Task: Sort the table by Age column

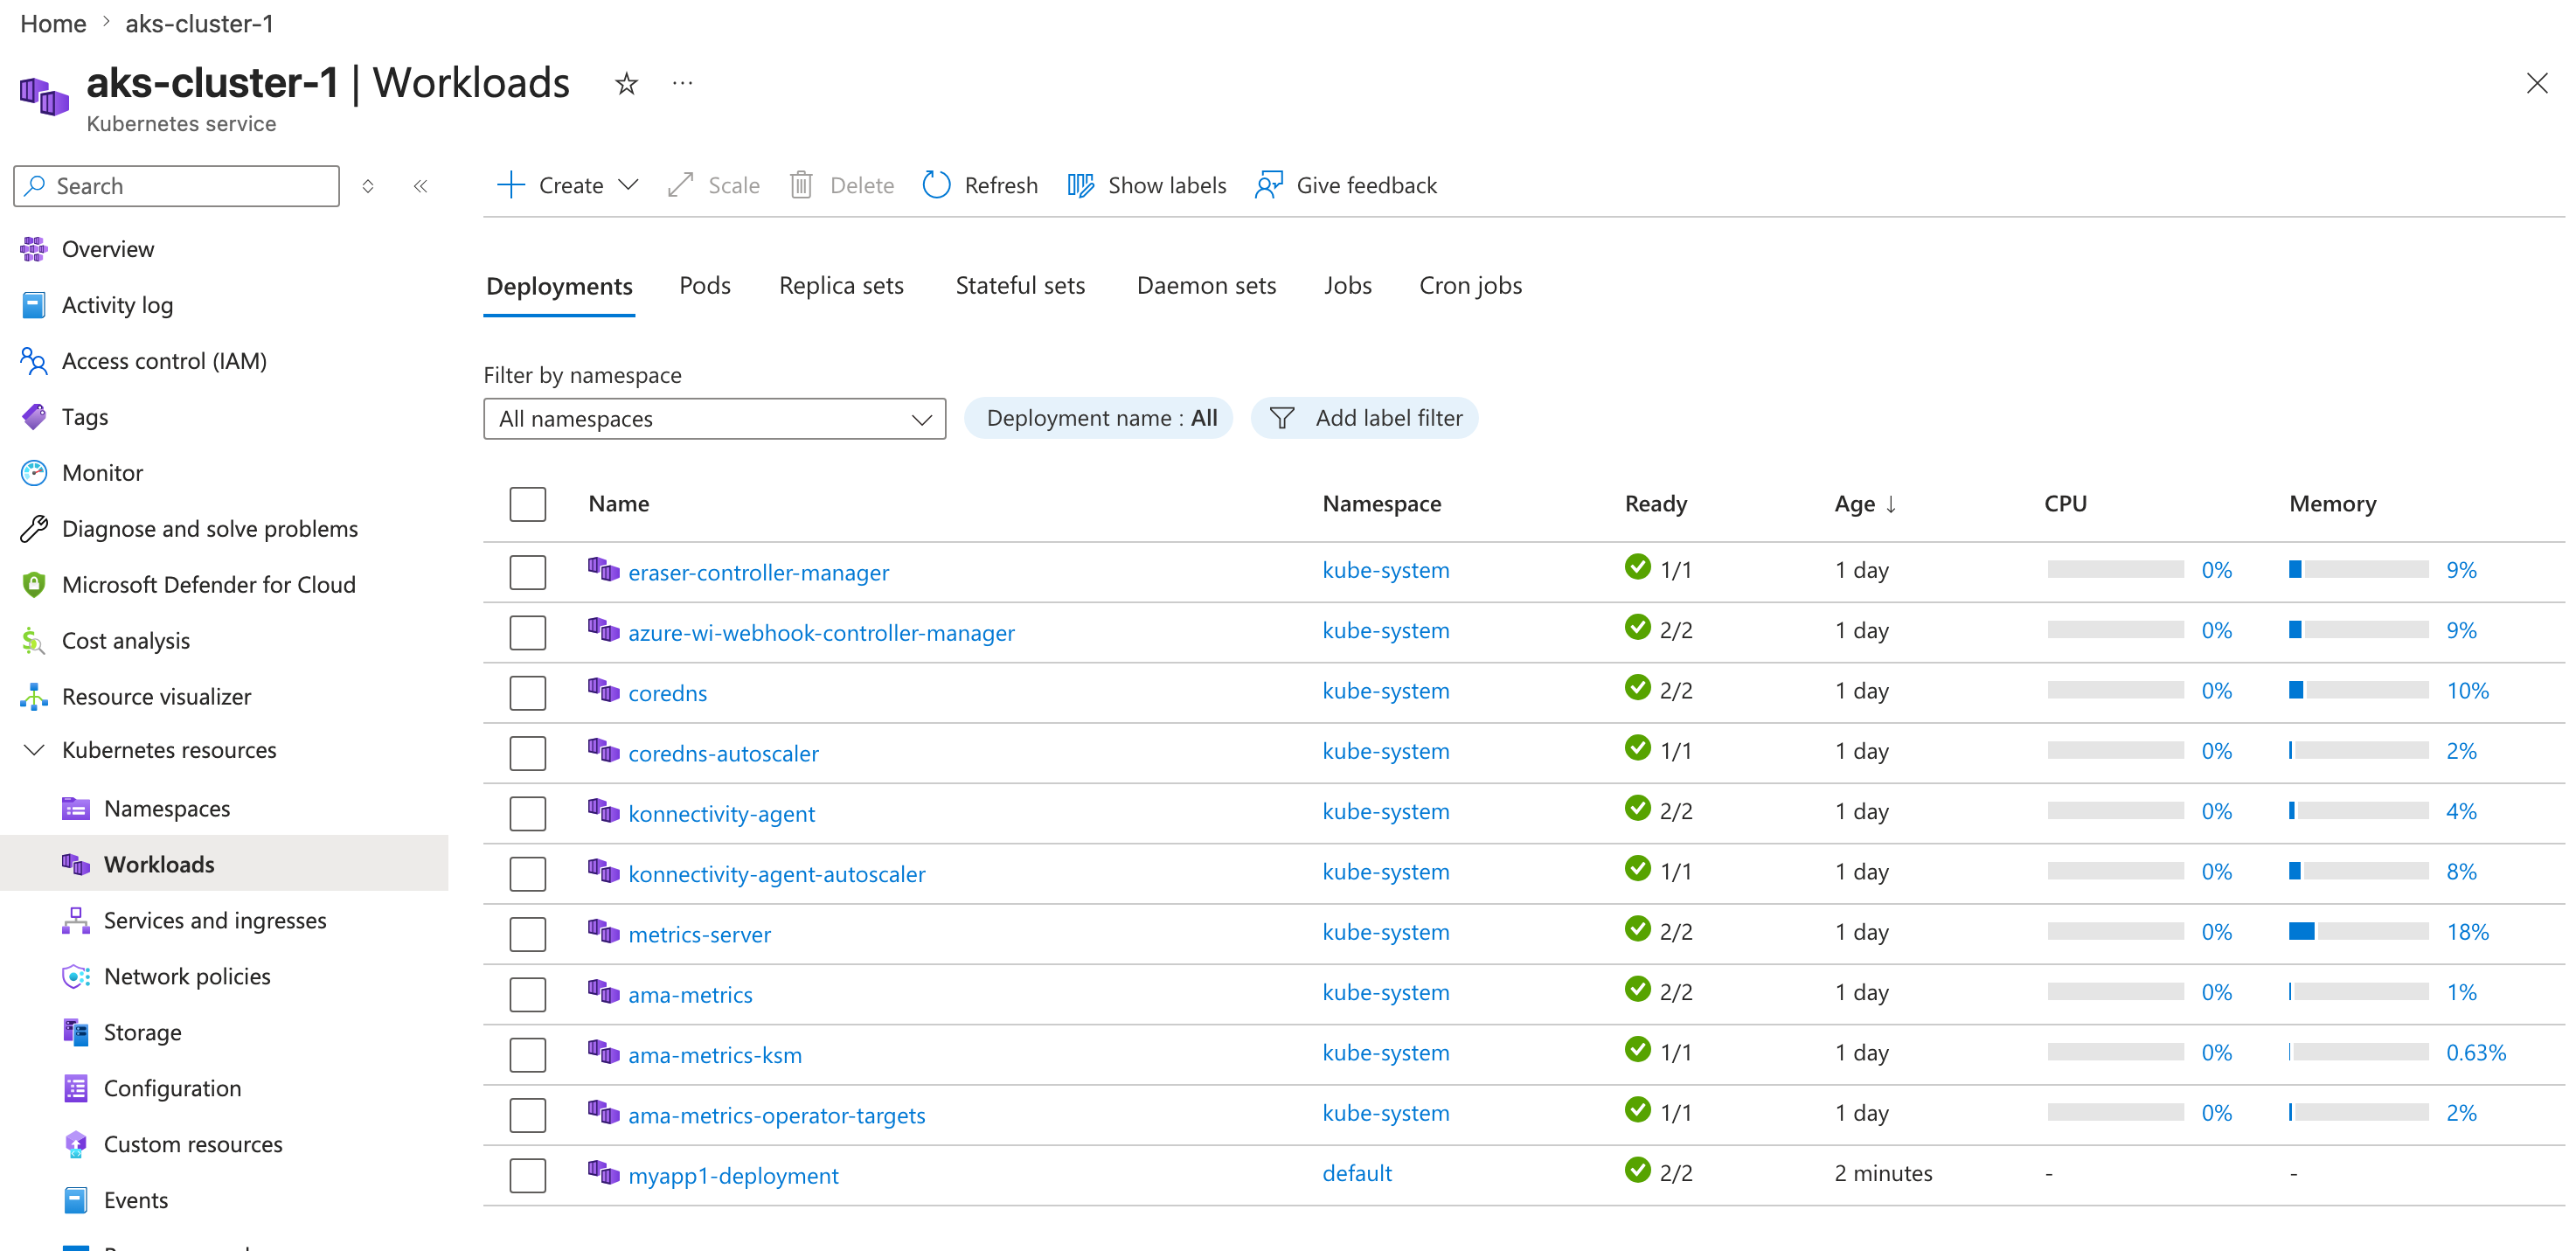Action: 1865,504
